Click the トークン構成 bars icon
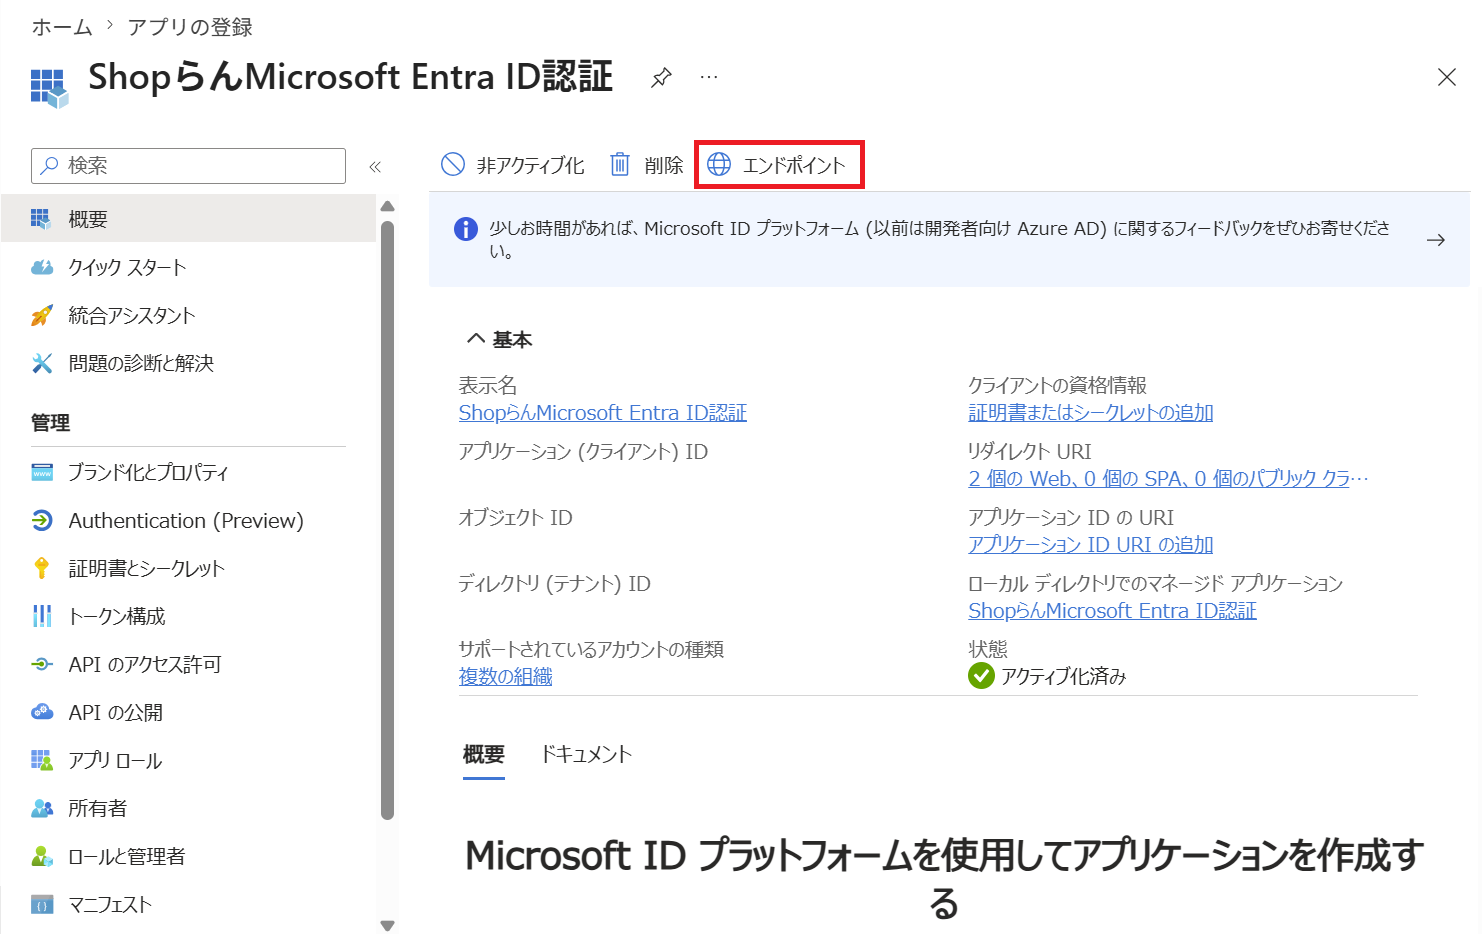1482x934 pixels. click(41, 616)
